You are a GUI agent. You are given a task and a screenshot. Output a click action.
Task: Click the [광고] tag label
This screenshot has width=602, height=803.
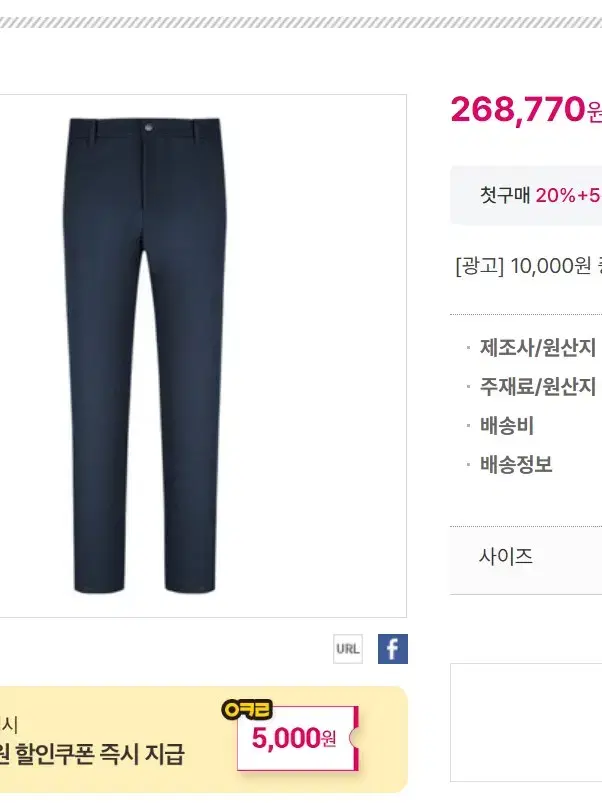480,266
